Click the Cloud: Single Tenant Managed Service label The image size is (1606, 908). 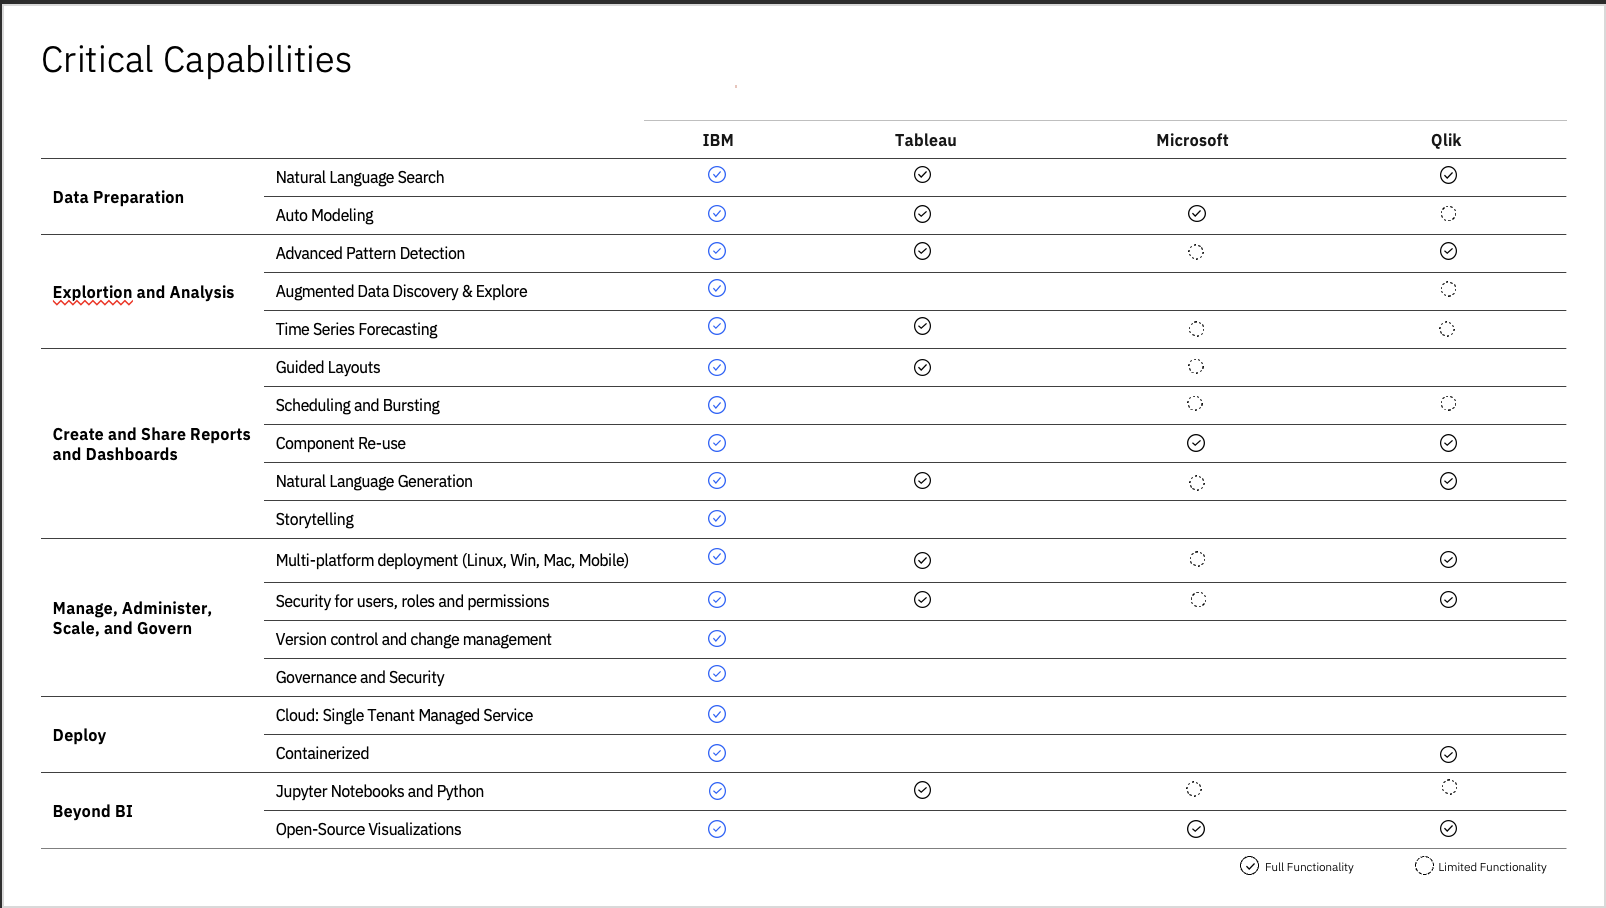pos(404,716)
